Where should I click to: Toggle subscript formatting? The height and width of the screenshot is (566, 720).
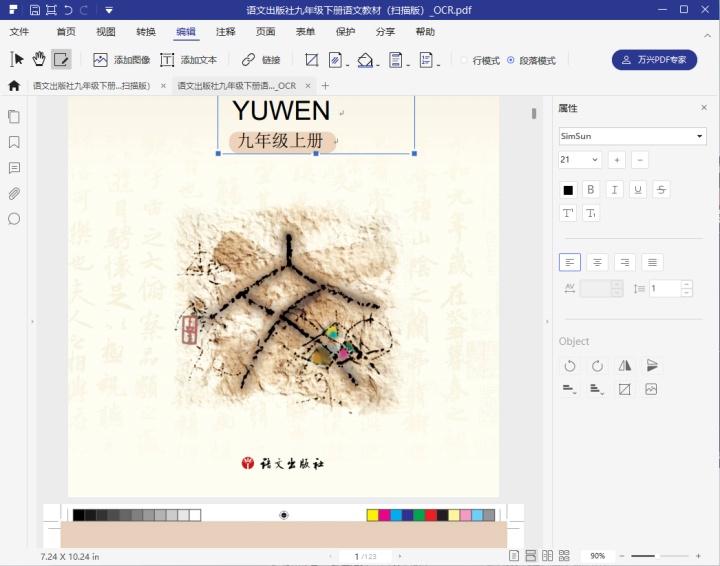pyautogui.click(x=591, y=213)
